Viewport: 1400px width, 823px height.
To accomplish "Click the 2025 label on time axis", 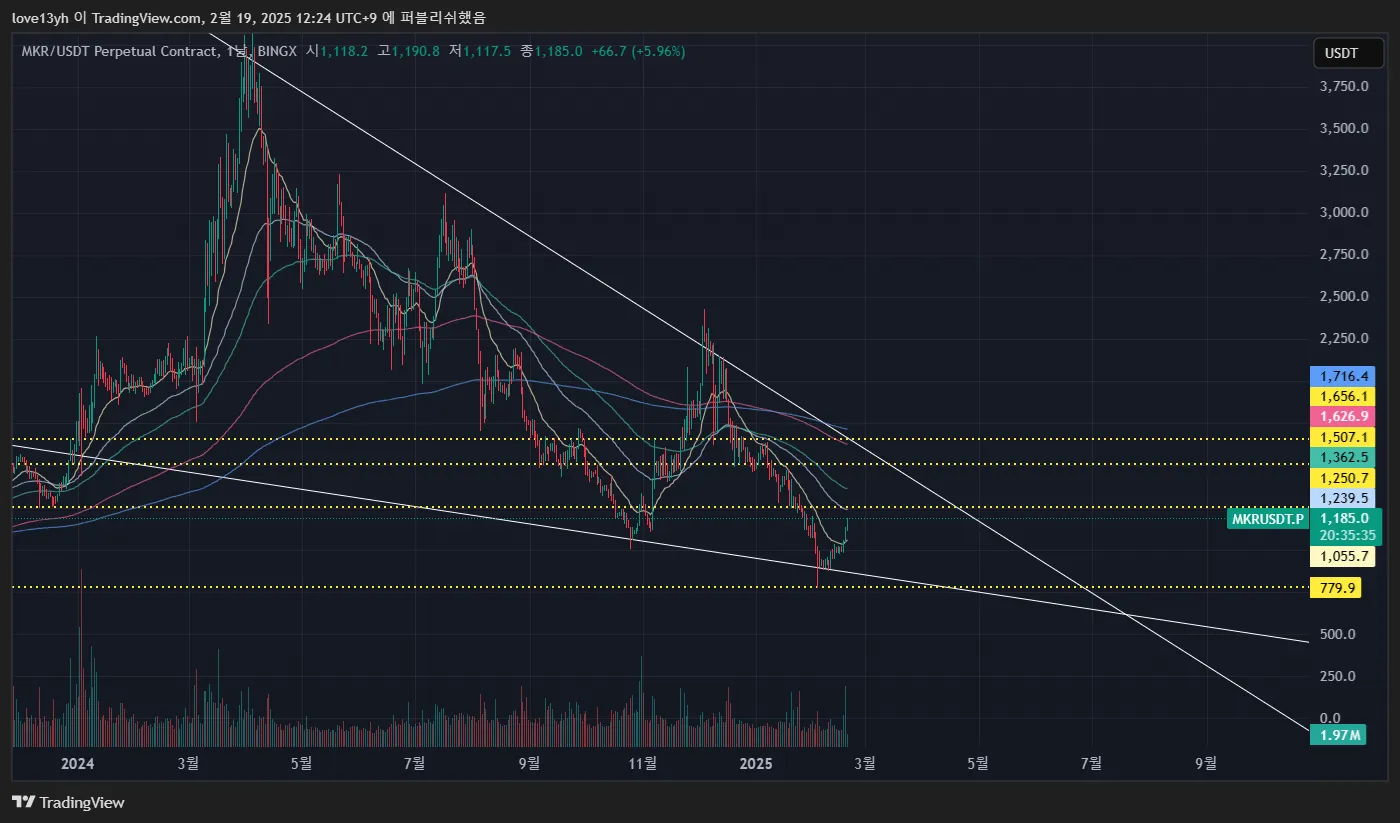I will pyautogui.click(x=756, y=764).
